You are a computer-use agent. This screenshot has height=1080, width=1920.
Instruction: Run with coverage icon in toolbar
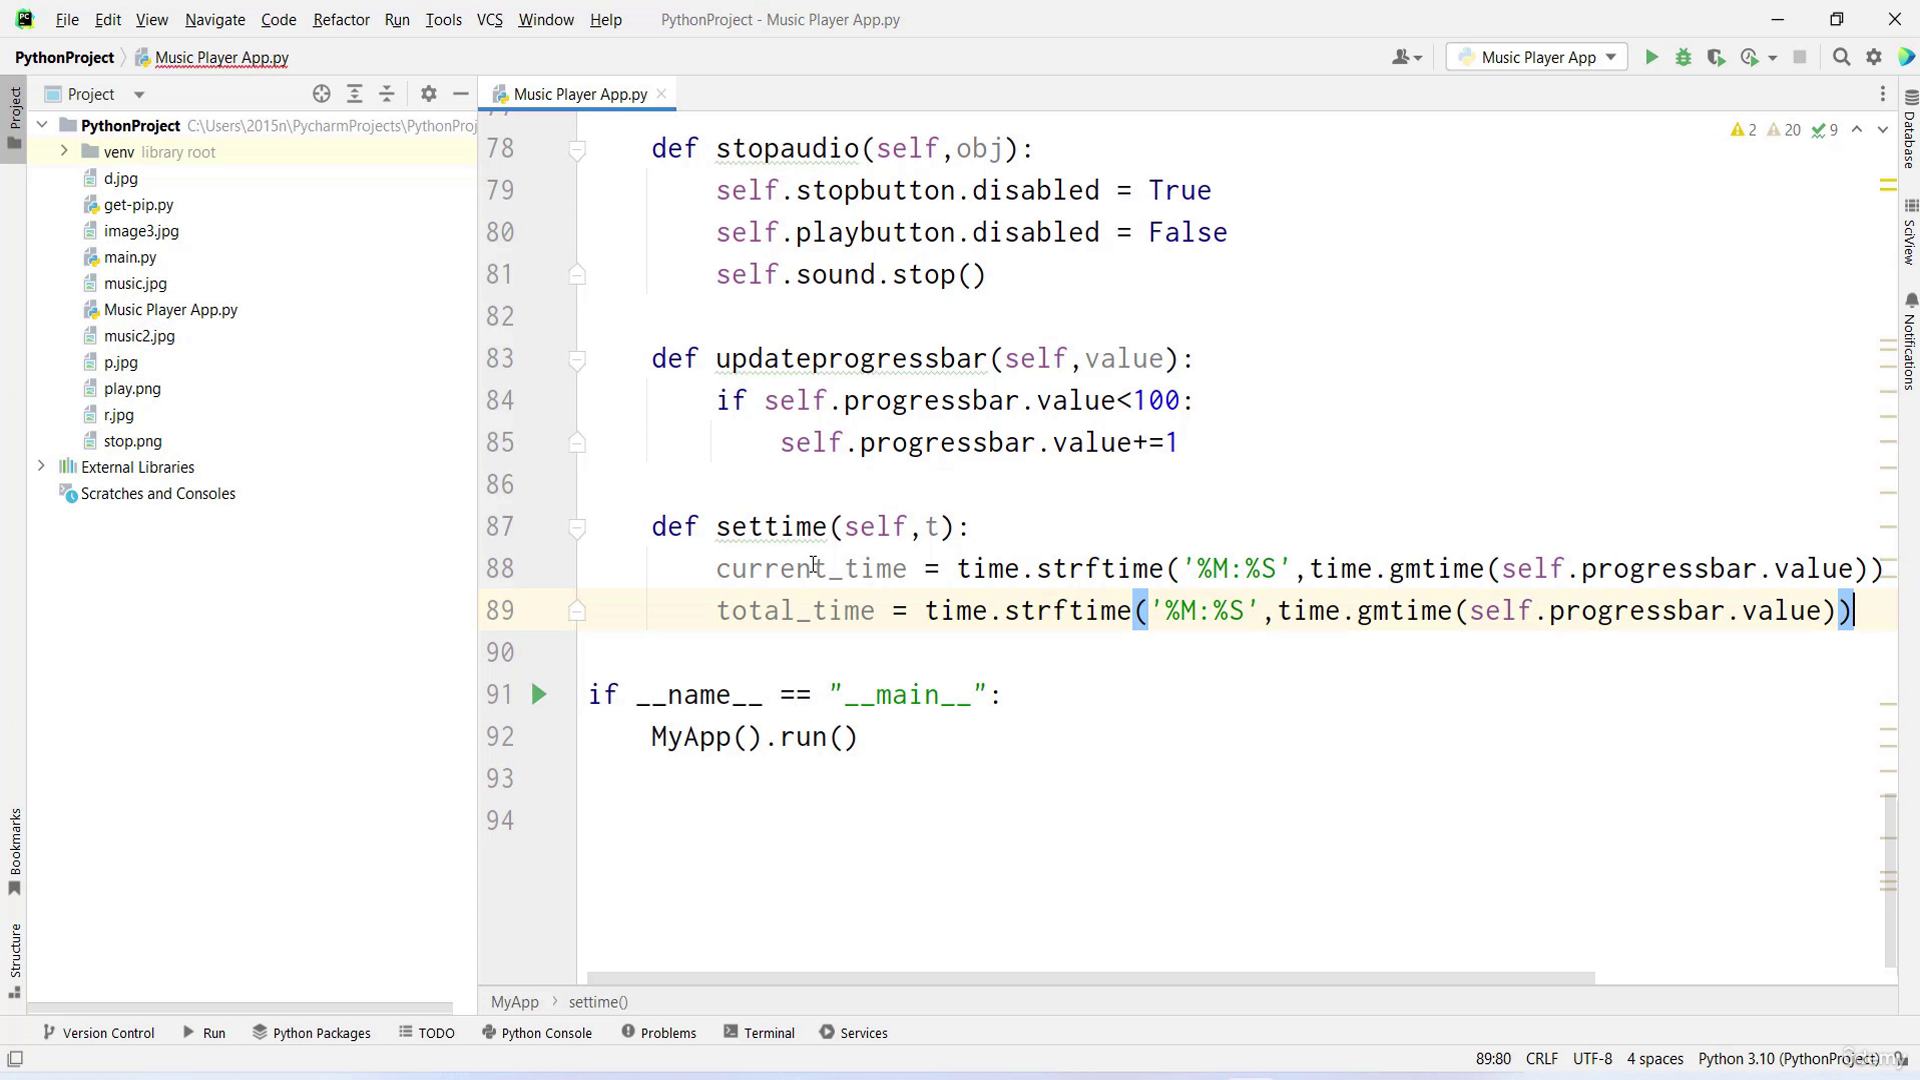(1716, 57)
